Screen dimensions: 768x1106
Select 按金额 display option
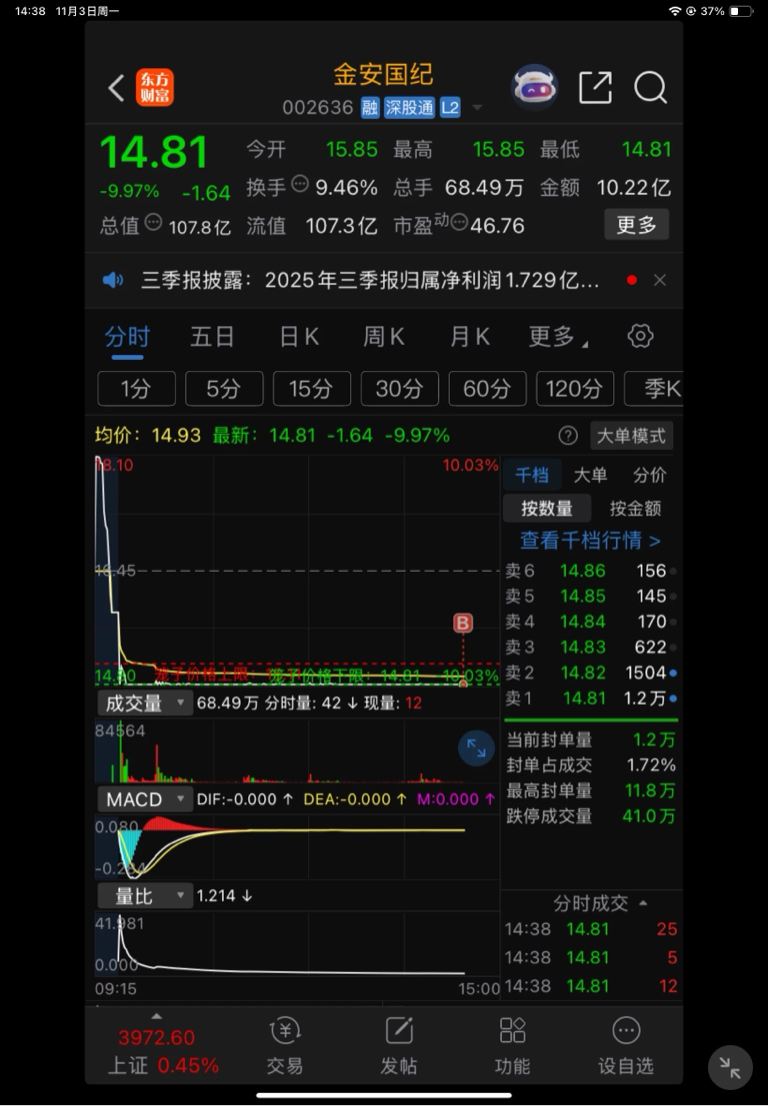tap(635, 508)
